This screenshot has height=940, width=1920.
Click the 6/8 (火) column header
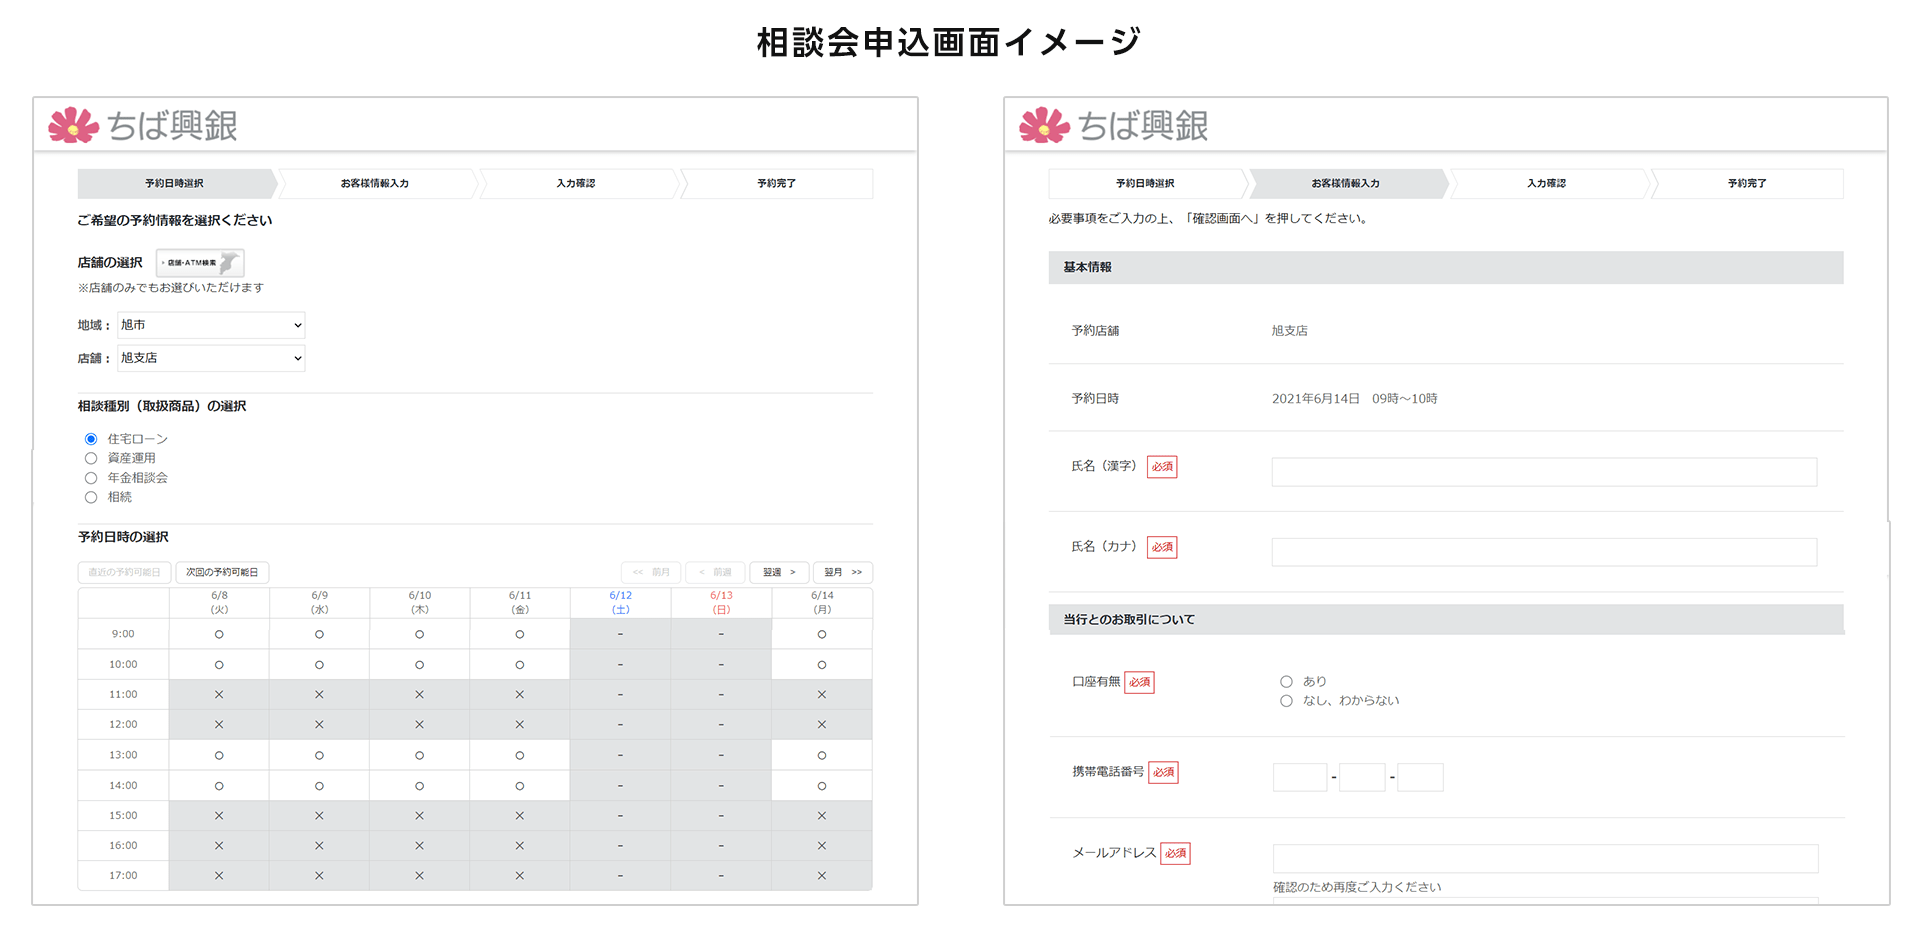pyautogui.click(x=219, y=602)
